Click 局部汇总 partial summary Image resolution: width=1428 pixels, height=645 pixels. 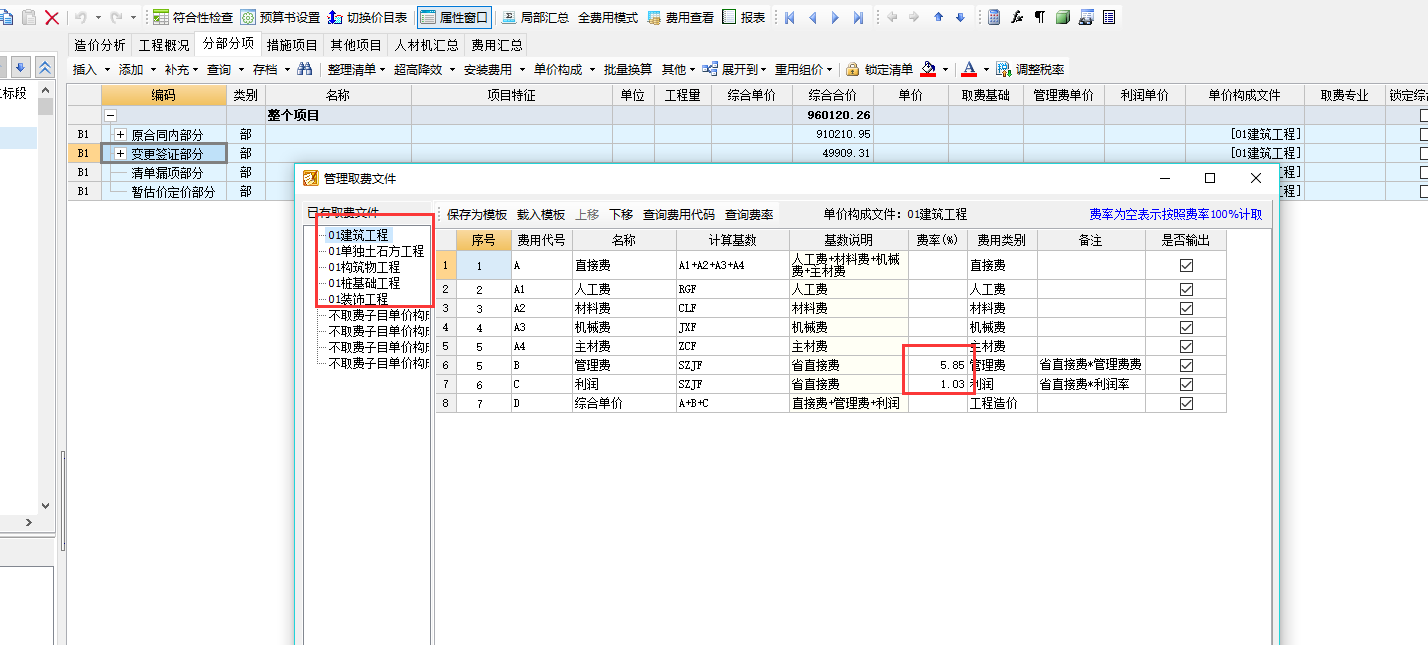tap(534, 18)
